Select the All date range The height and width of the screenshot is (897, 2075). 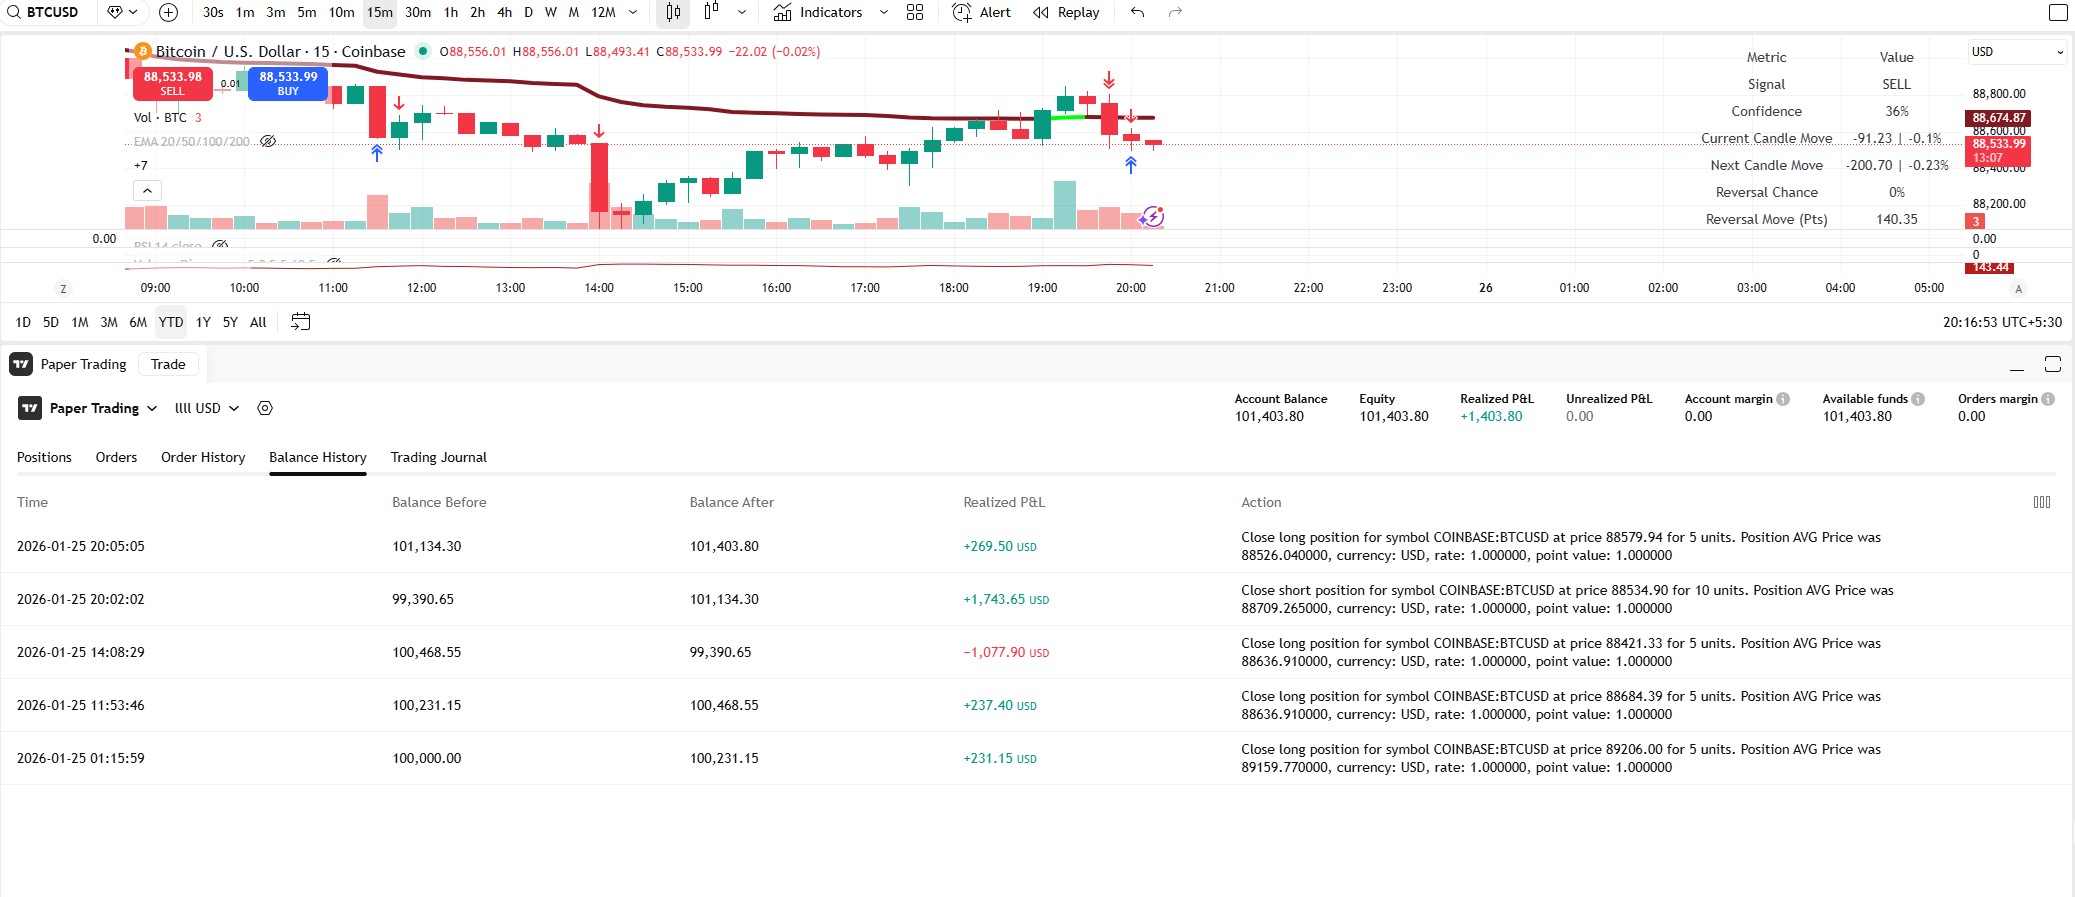[x=258, y=322]
